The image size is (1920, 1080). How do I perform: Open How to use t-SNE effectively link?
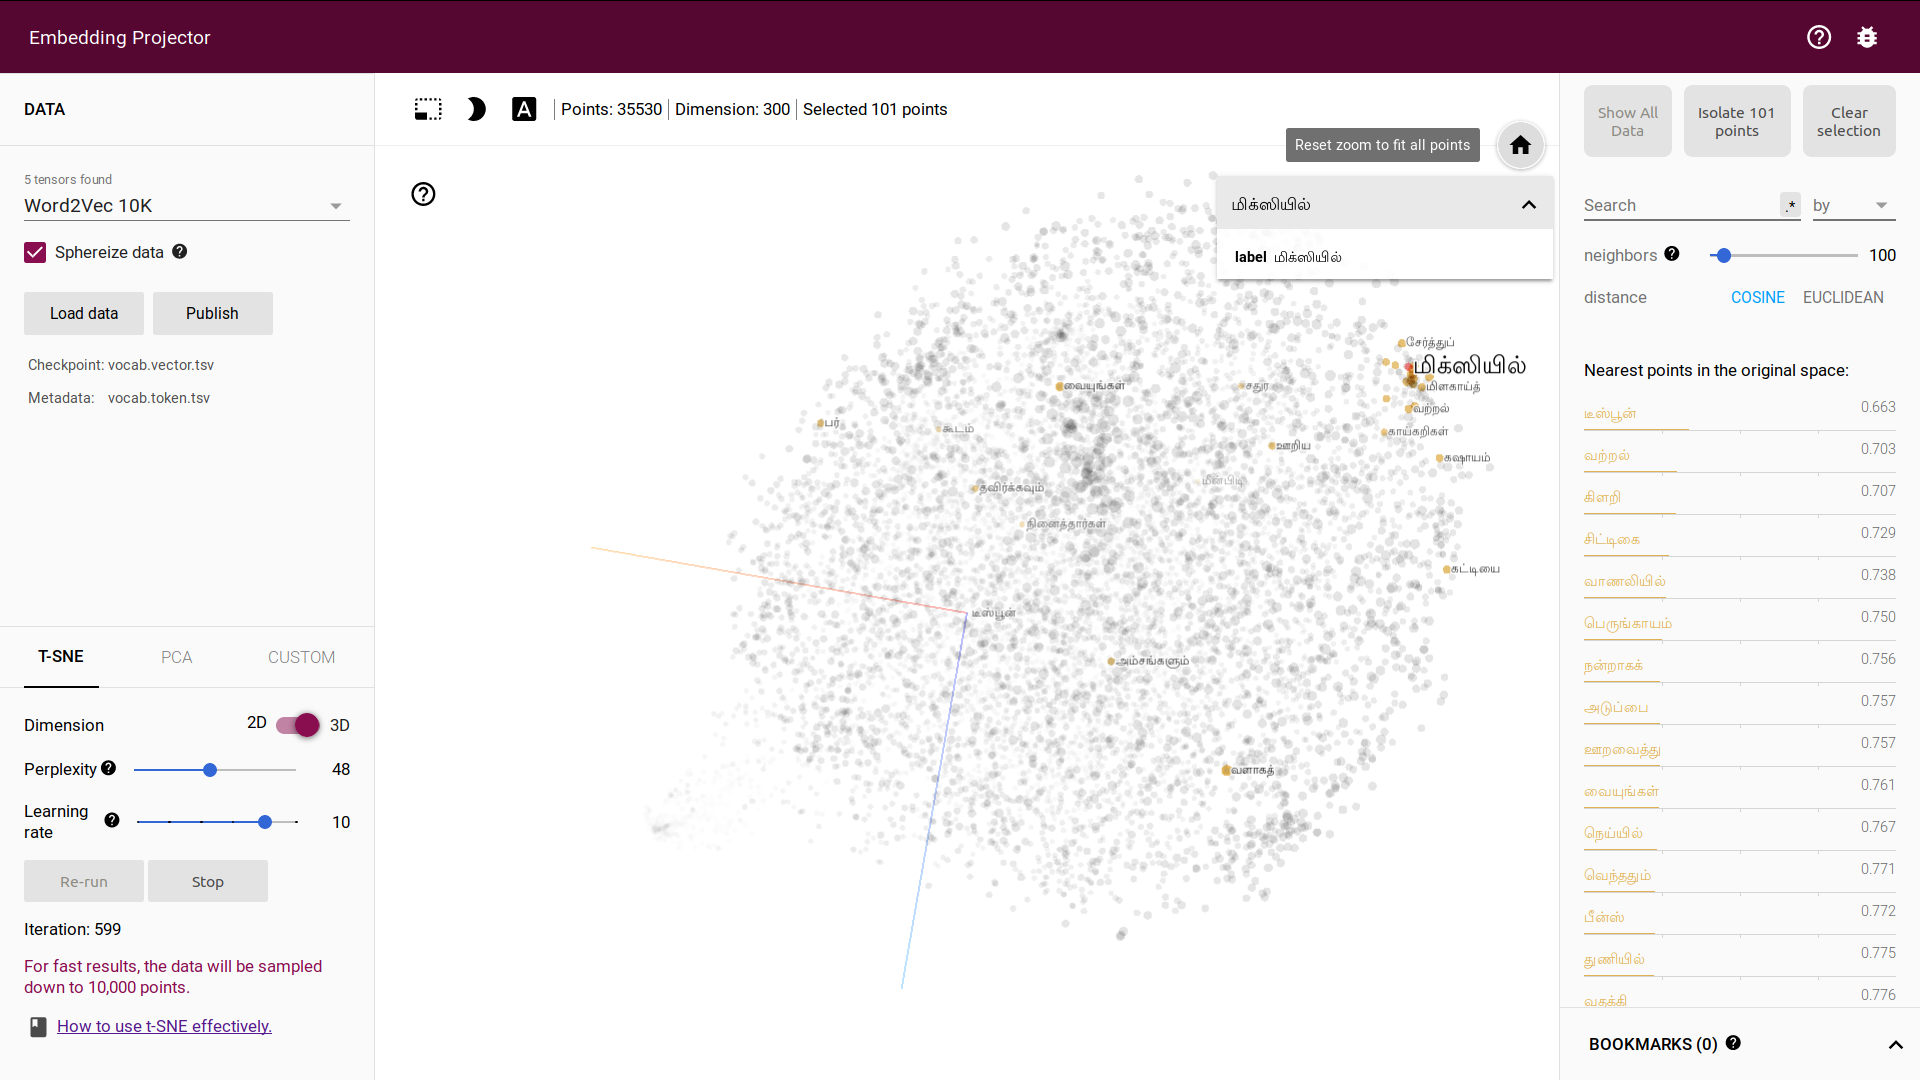pyautogui.click(x=164, y=1026)
